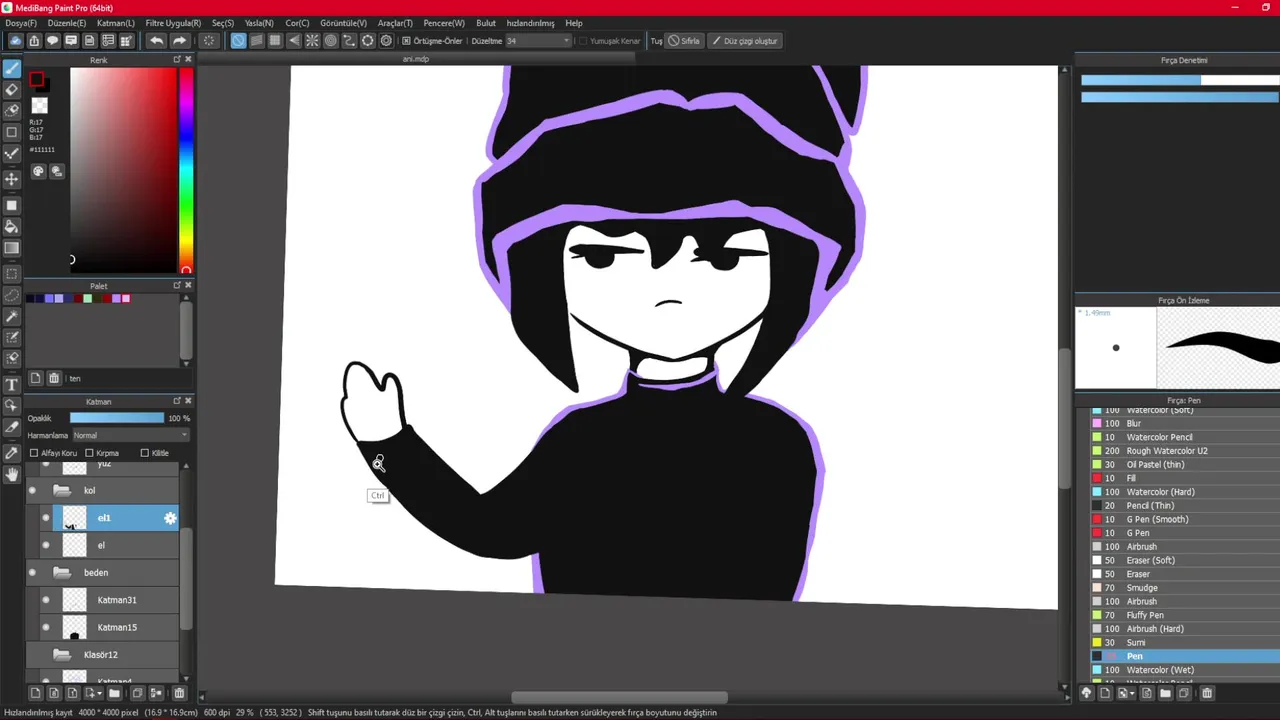Open snap settings gear icon
The image size is (1280, 720).
click(386, 41)
